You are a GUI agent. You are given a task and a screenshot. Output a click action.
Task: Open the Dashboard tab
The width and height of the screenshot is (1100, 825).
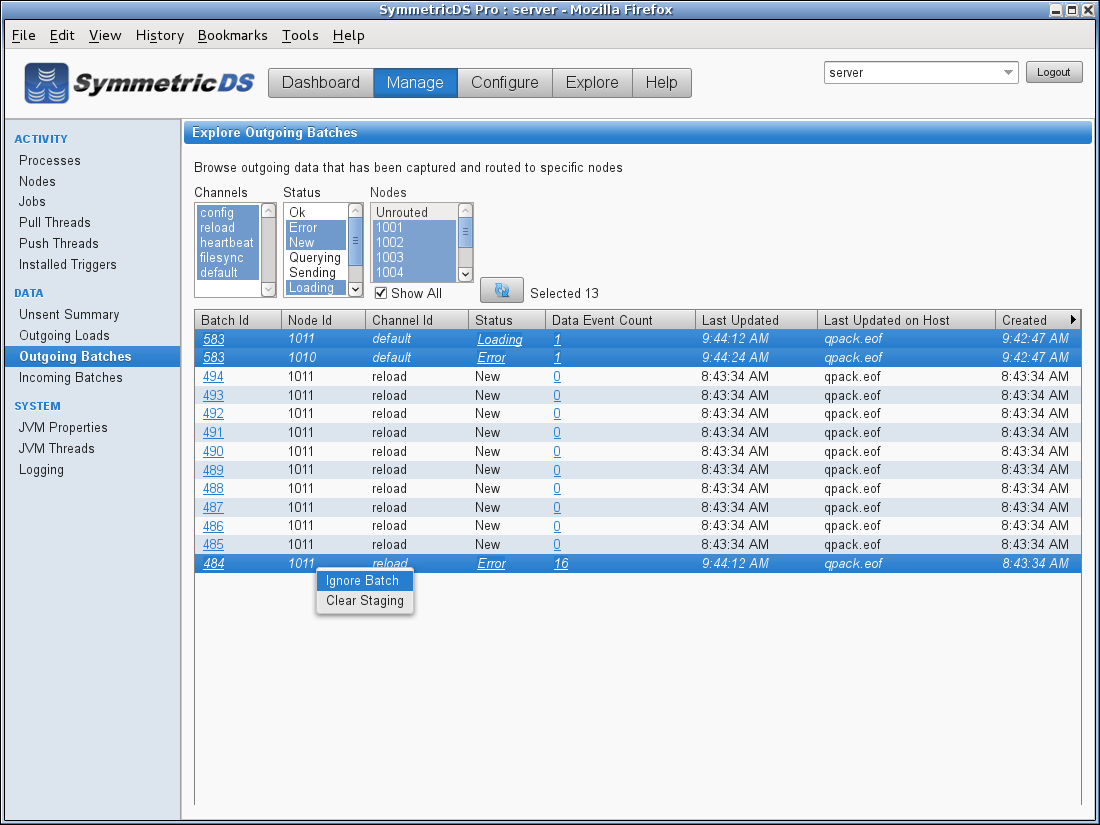(x=321, y=83)
